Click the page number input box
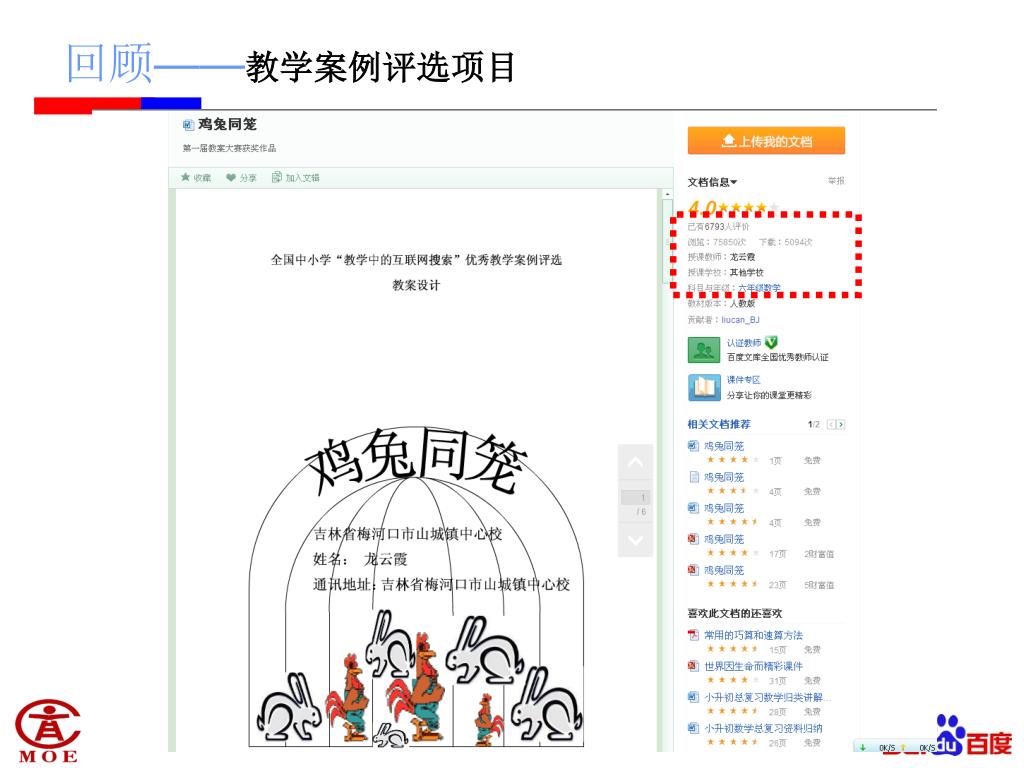1024x768 pixels. (635, 497)
